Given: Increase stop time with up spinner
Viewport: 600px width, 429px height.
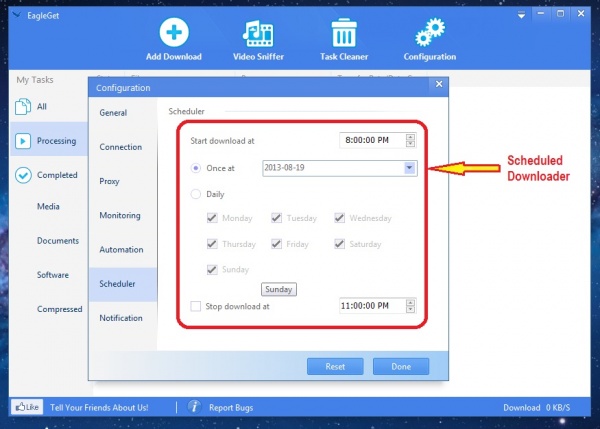Looking at the screenshot, I should click(x=410, y=302).
